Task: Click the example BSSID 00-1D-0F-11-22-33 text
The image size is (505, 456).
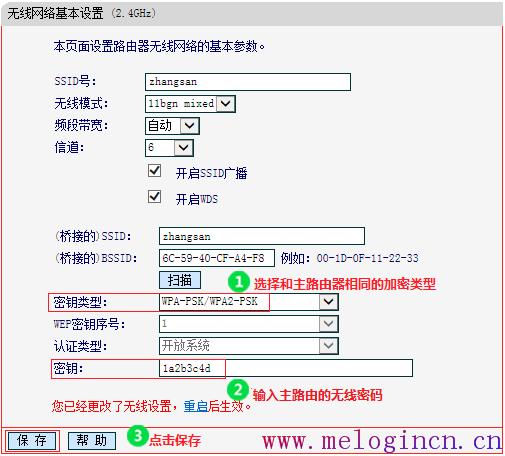Action: coord(367,258)
